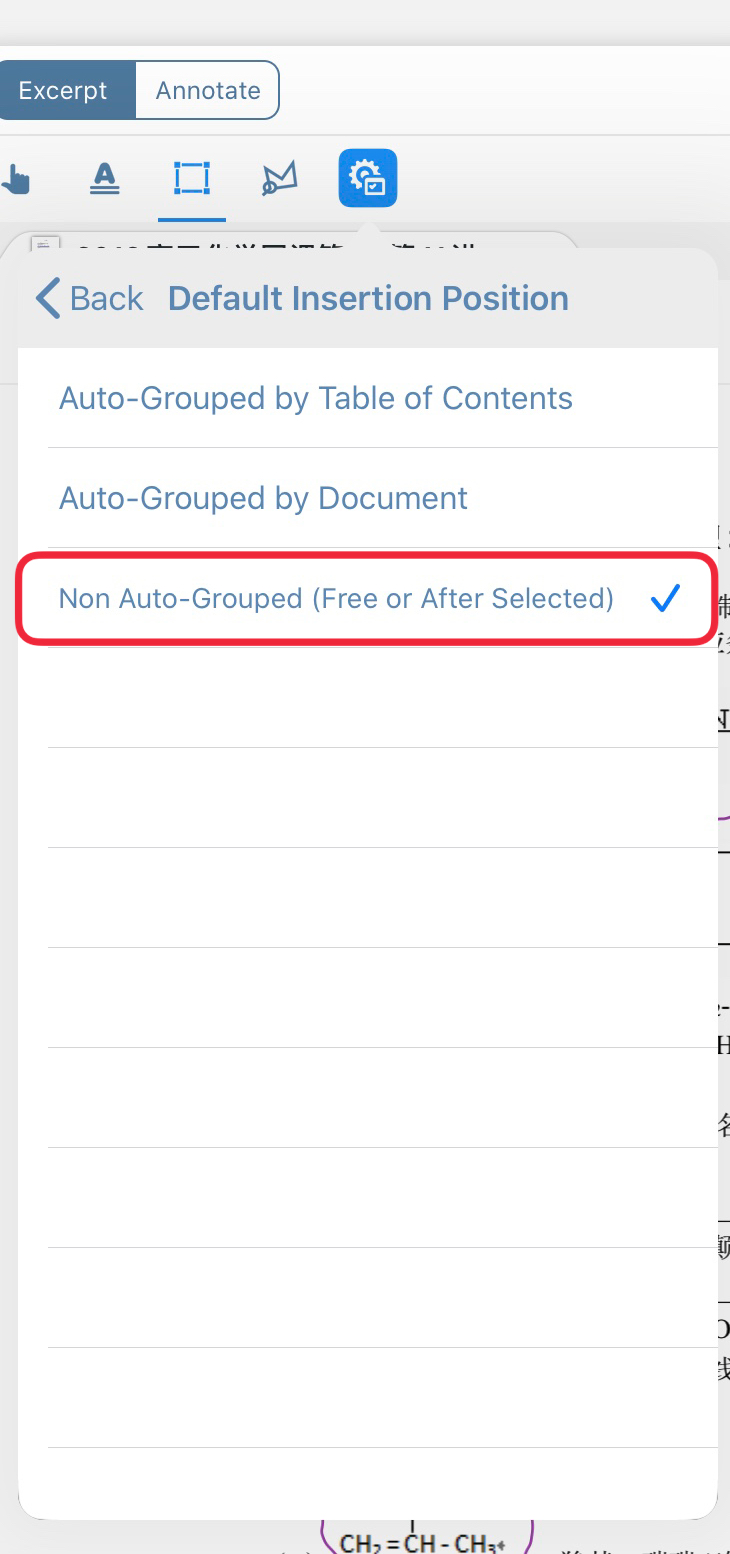Screen dimensions: 730x1554
Task: Select the hand pointer tool
Action: tap(16, 180)
